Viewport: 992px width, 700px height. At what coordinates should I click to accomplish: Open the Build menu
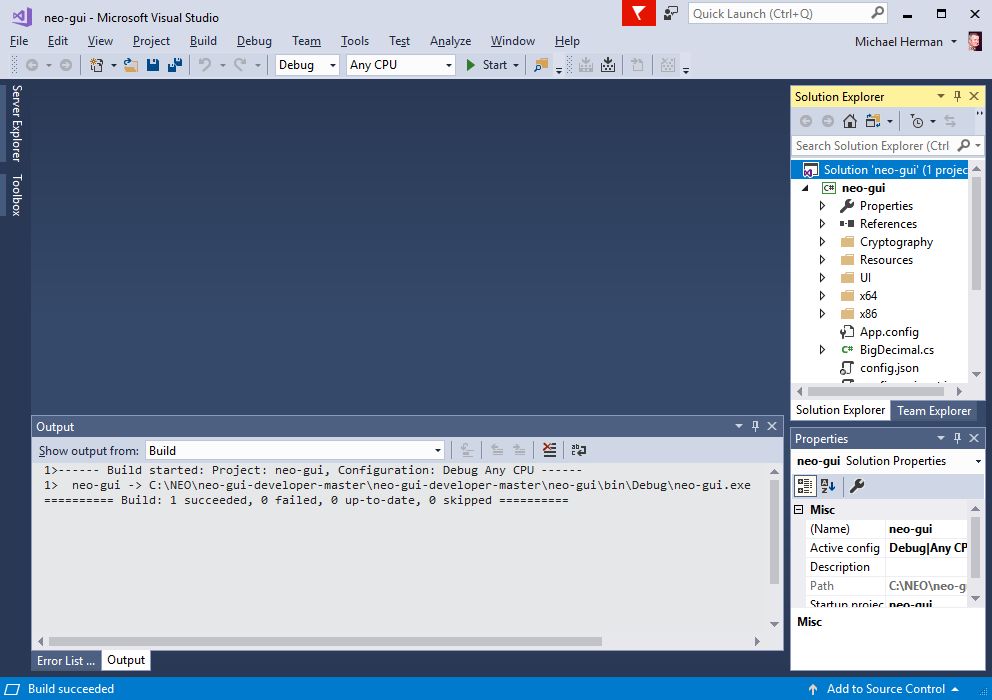point(203,41)
